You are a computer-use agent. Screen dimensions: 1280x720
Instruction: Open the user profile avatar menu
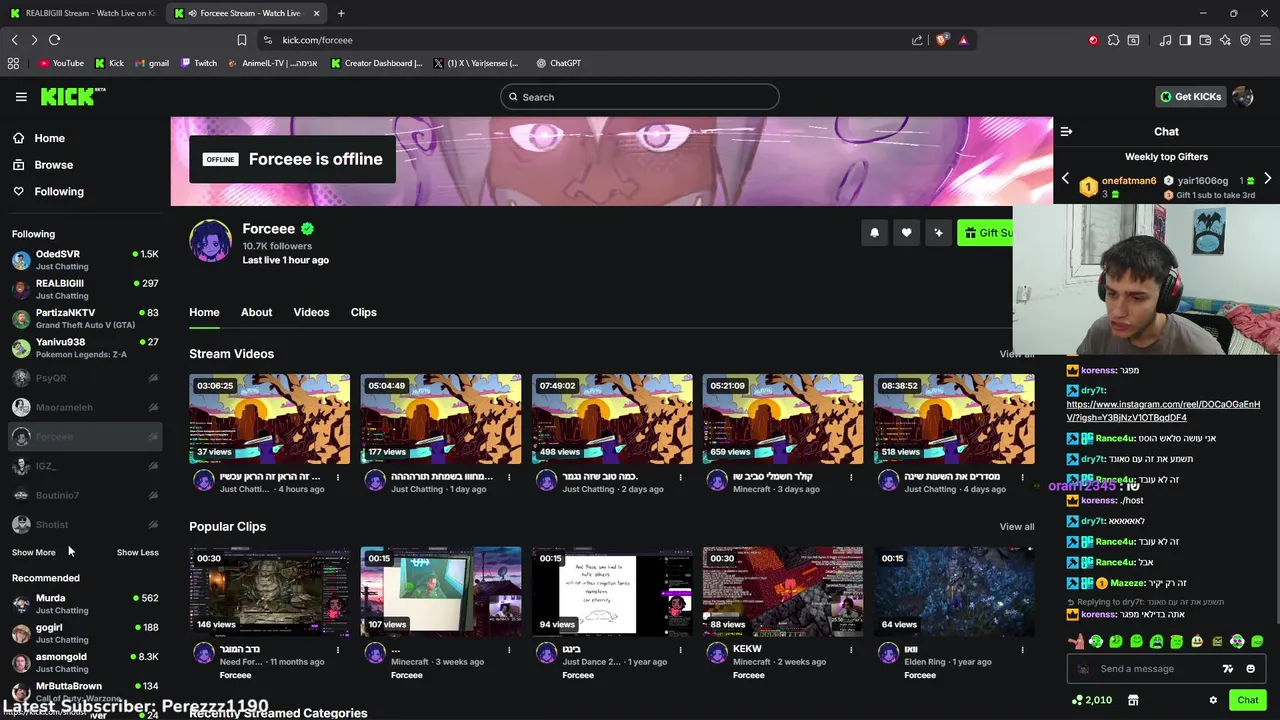pyautogui.click(x=1243, y=97)
